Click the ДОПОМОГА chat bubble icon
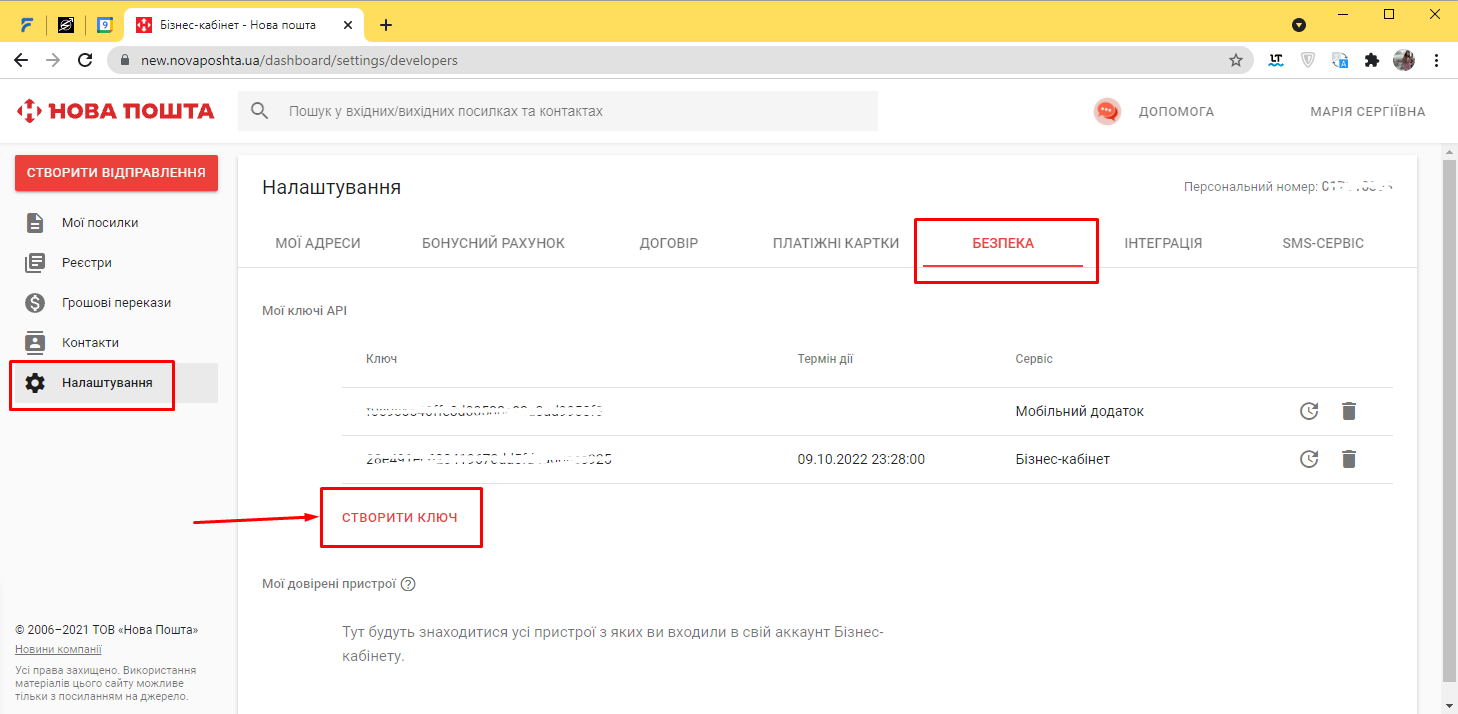This screenshot has height=714, width=1458. (x=1107, y=111)
